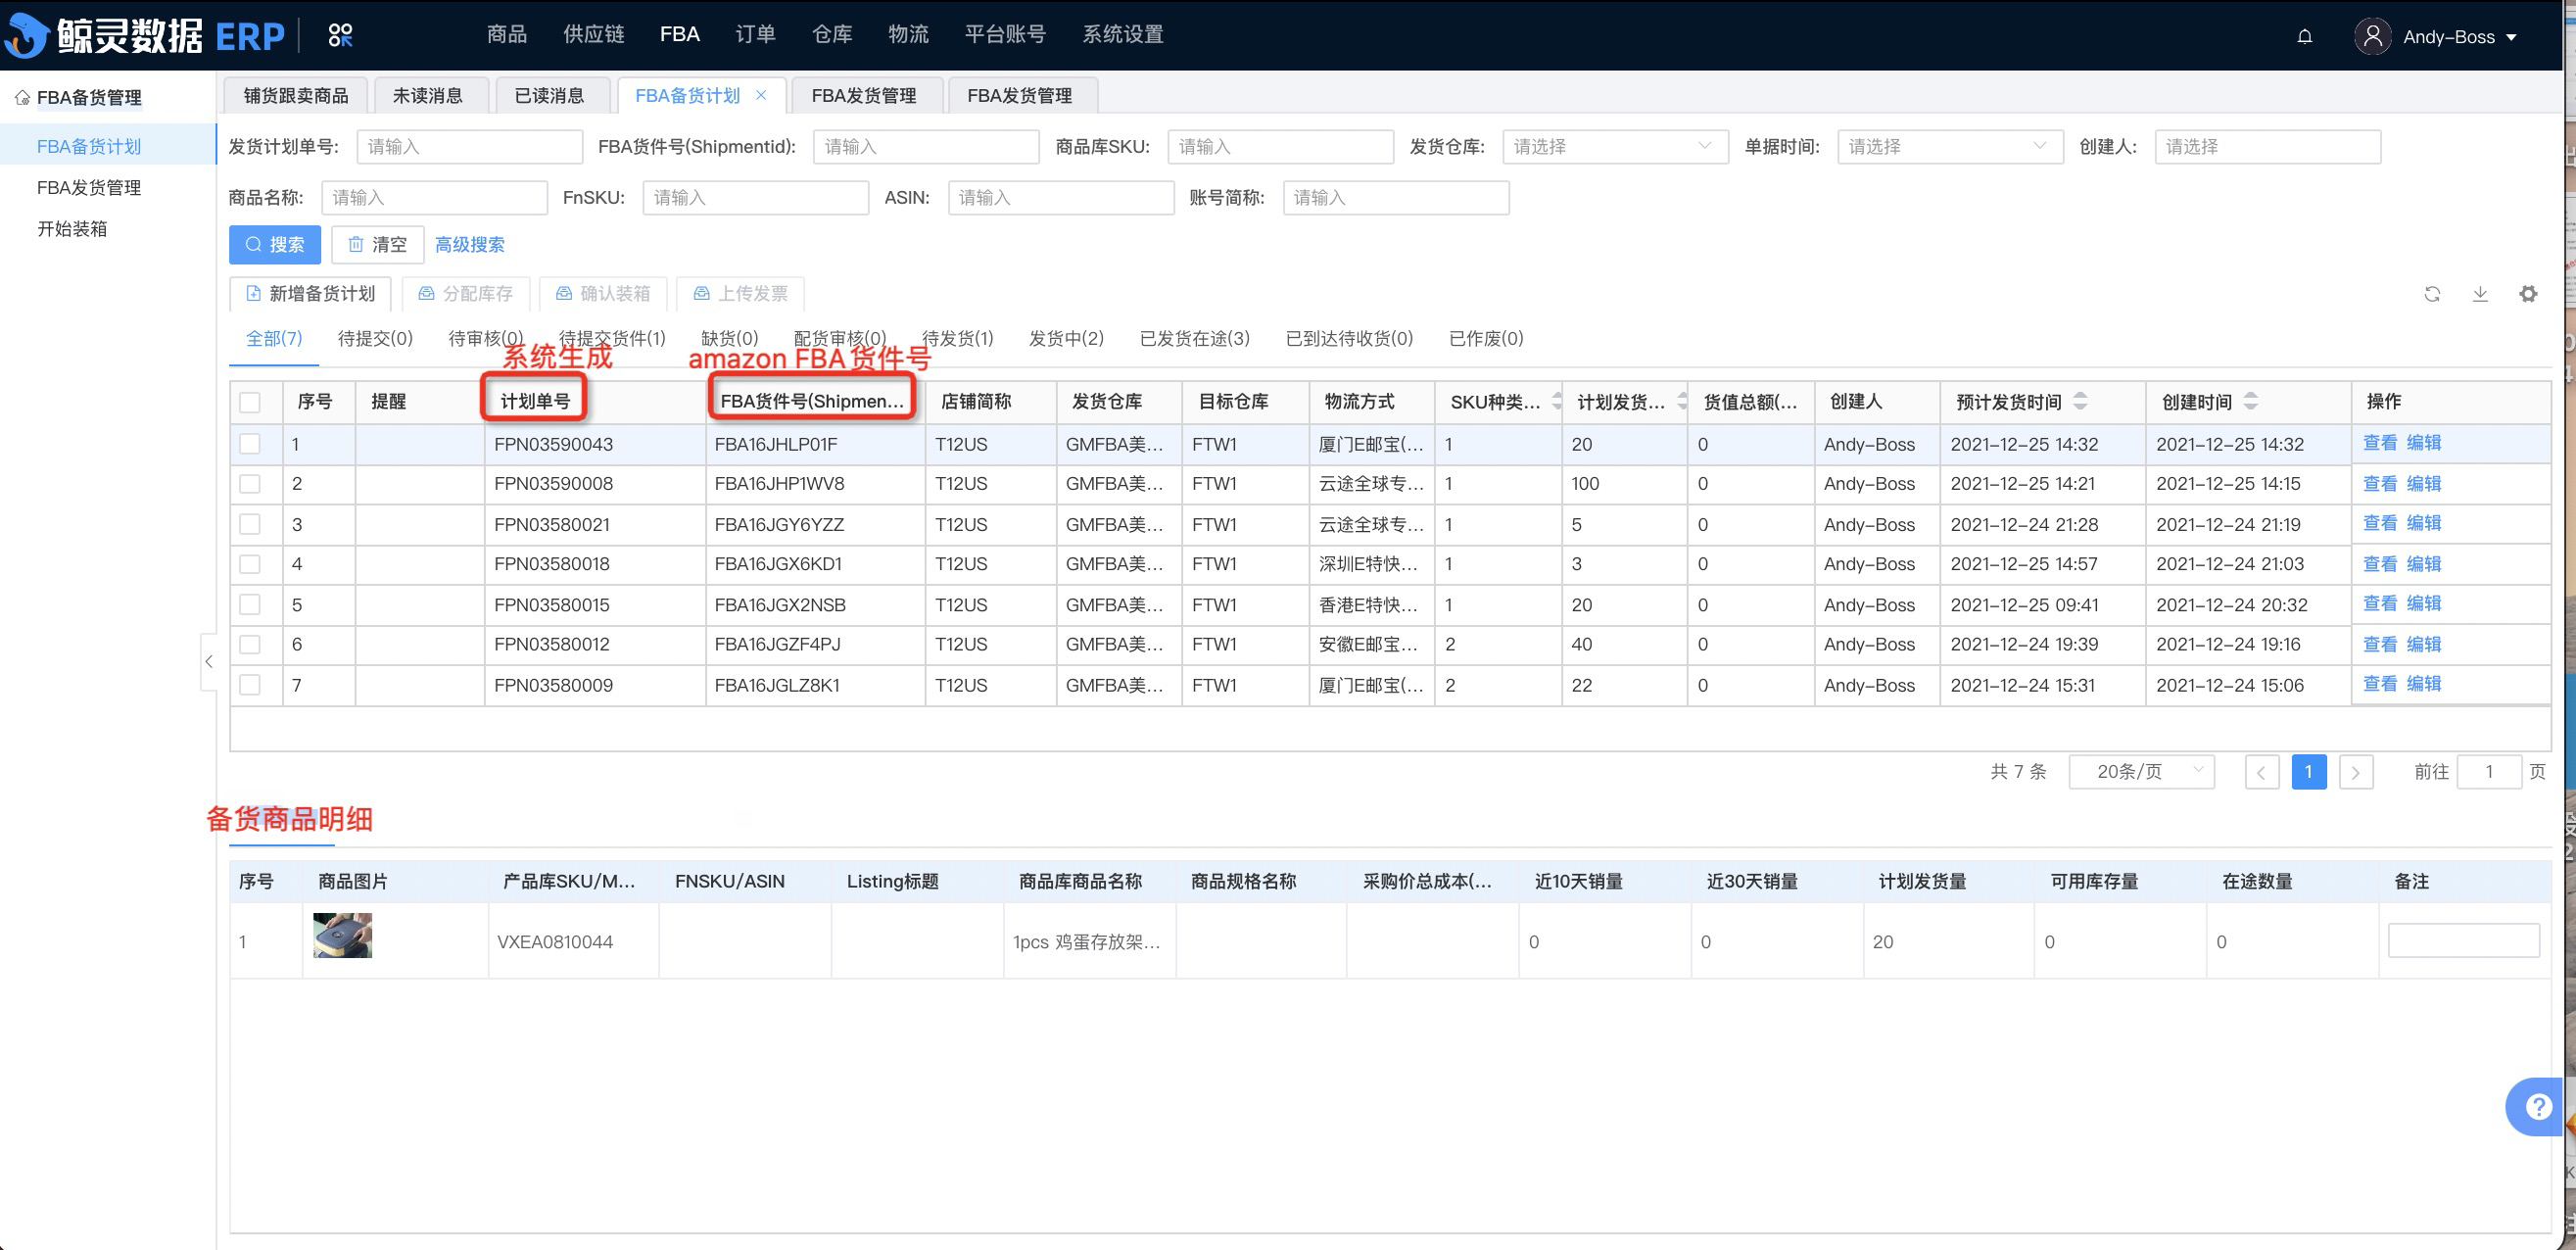The image size is (2576, 1250).
Task: Click 分配库存 button
Action: point(465,294)
